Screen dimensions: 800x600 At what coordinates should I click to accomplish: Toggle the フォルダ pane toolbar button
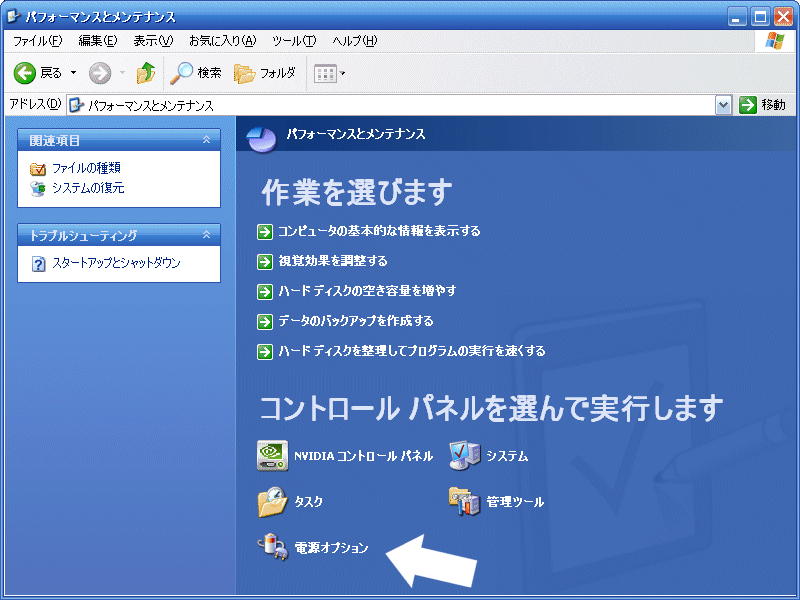pyautogui.click(x=265, y=73)
